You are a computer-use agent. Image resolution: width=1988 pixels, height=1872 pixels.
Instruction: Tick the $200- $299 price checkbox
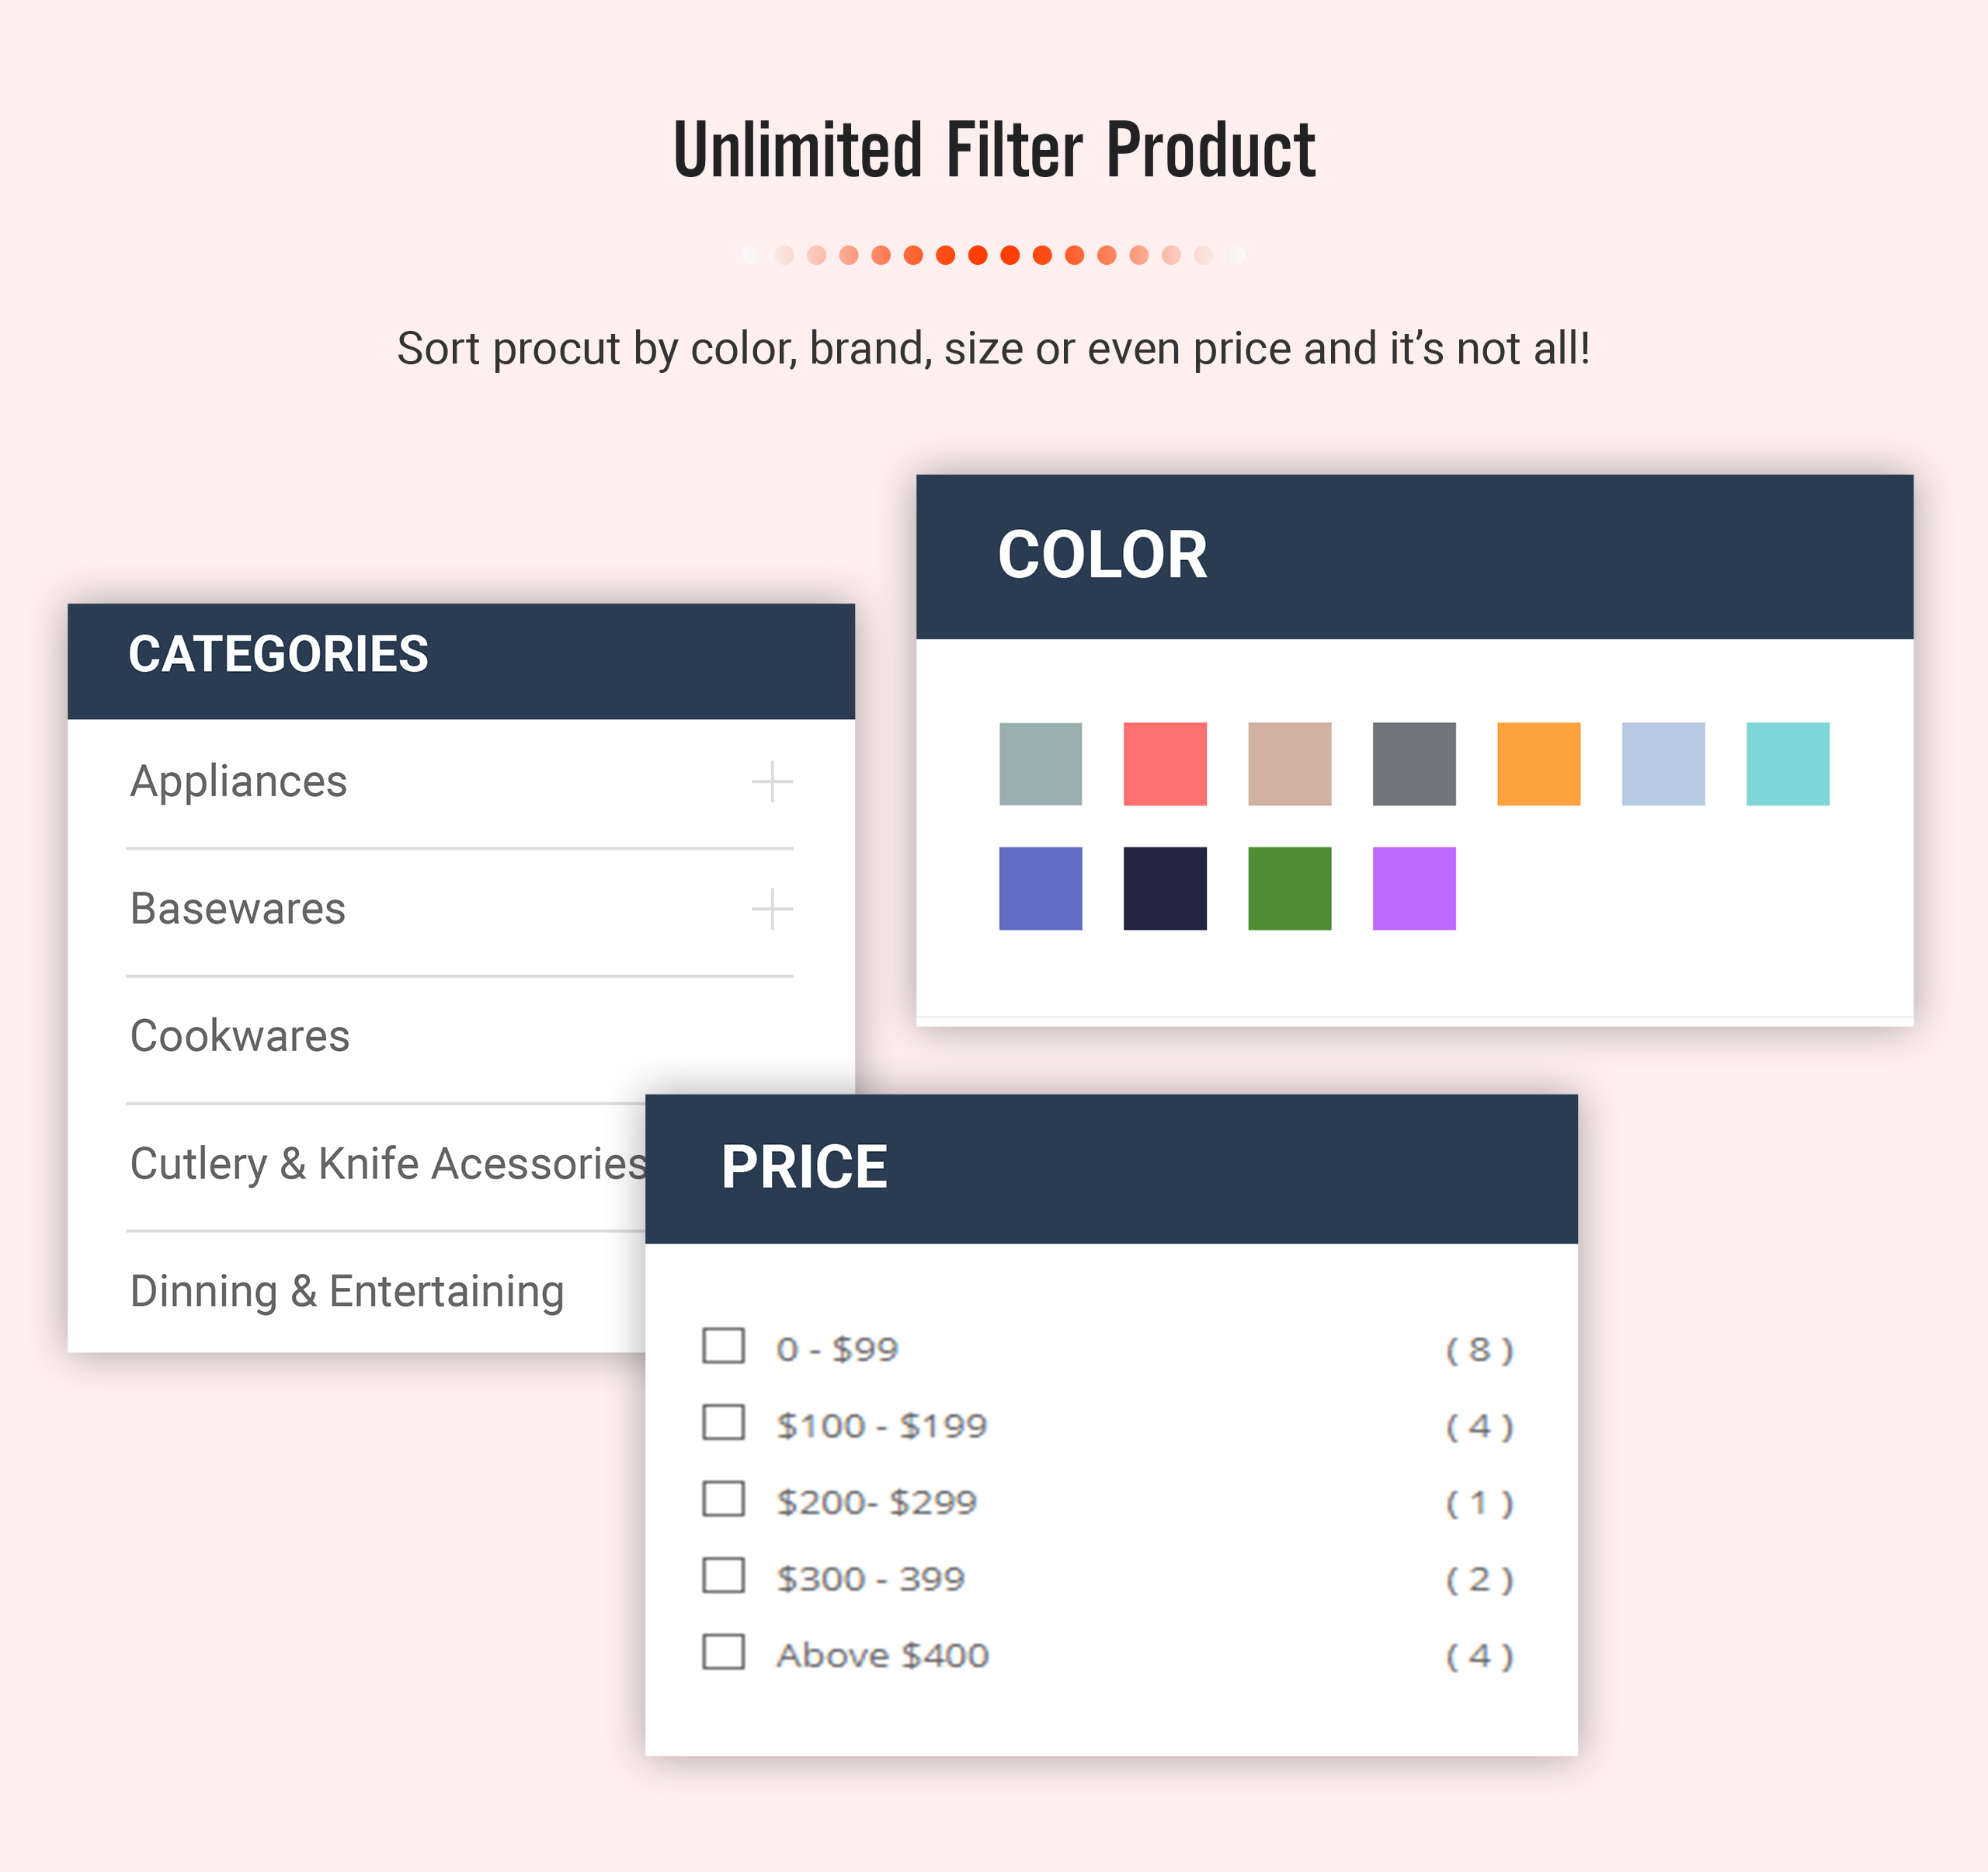point(723,1499)
